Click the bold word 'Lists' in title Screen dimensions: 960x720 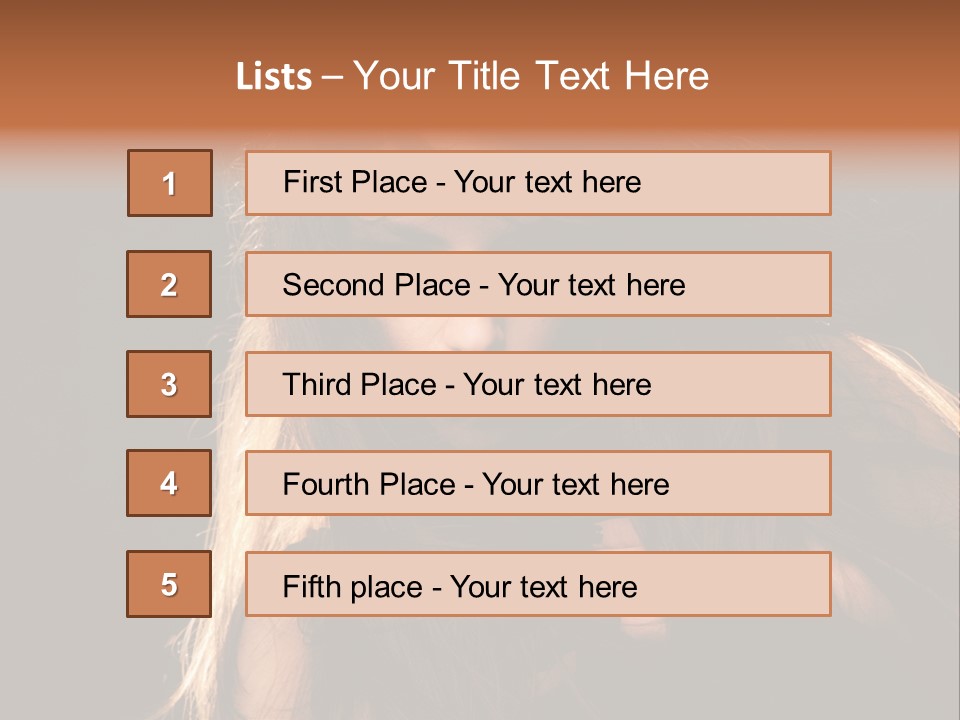click(x=273, y=77)
